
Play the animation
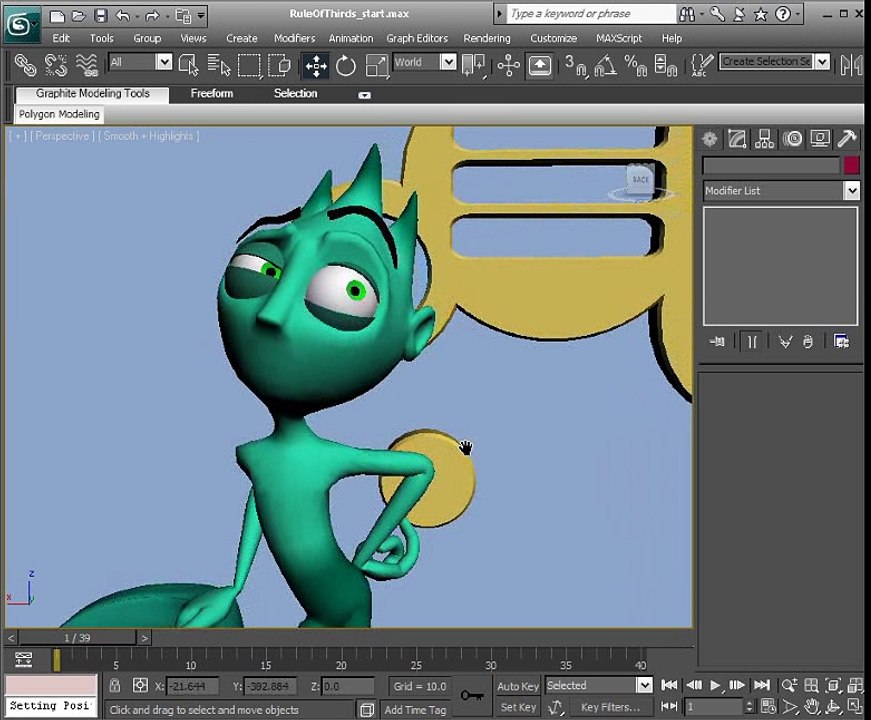click(x=715, y=685)
